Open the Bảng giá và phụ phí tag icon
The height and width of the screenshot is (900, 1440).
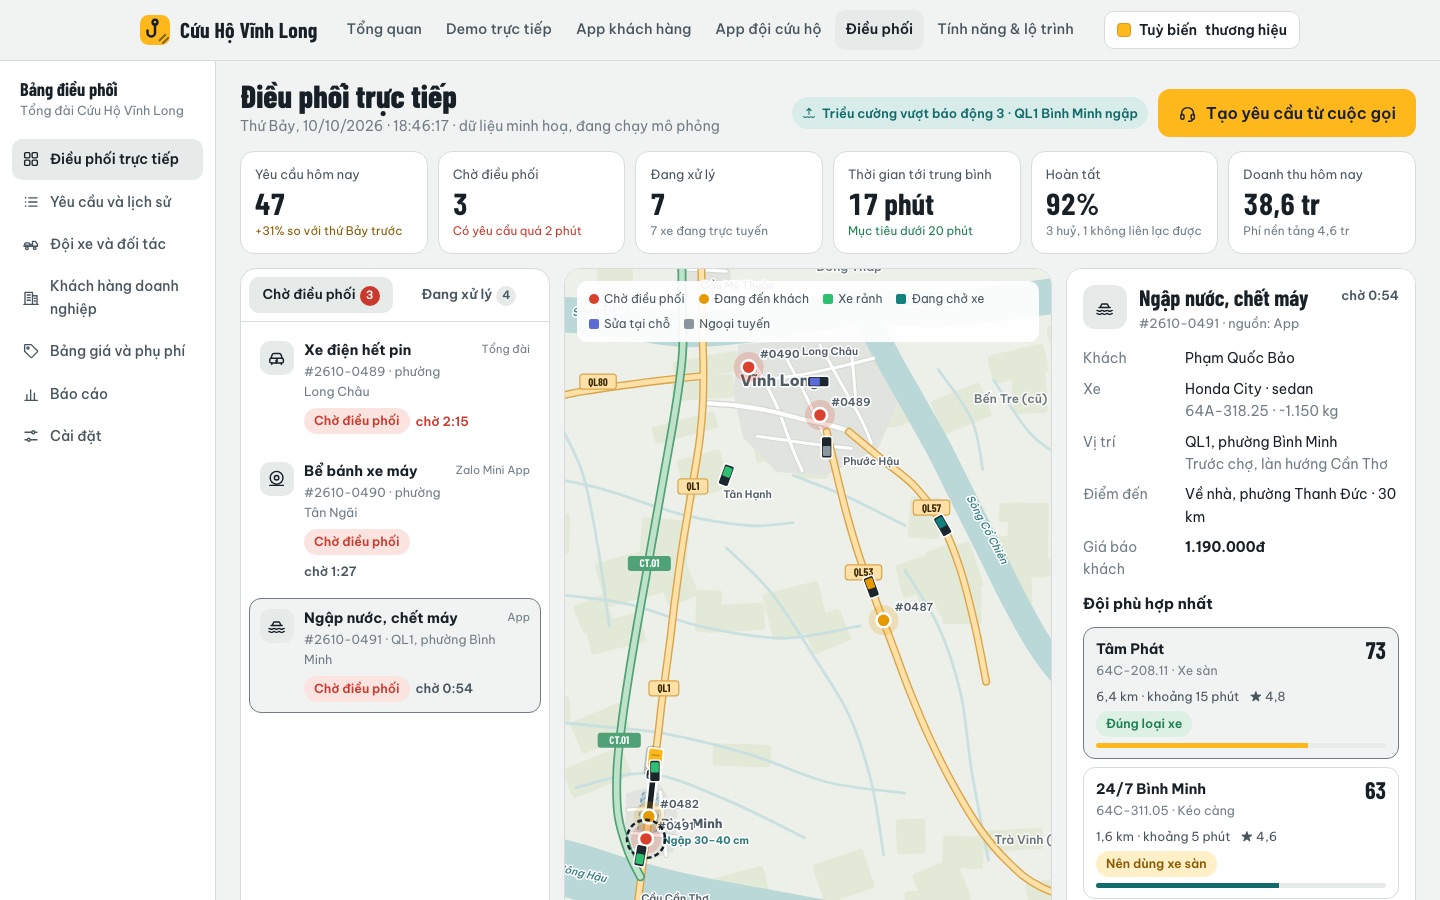click(x=31, y=351)
